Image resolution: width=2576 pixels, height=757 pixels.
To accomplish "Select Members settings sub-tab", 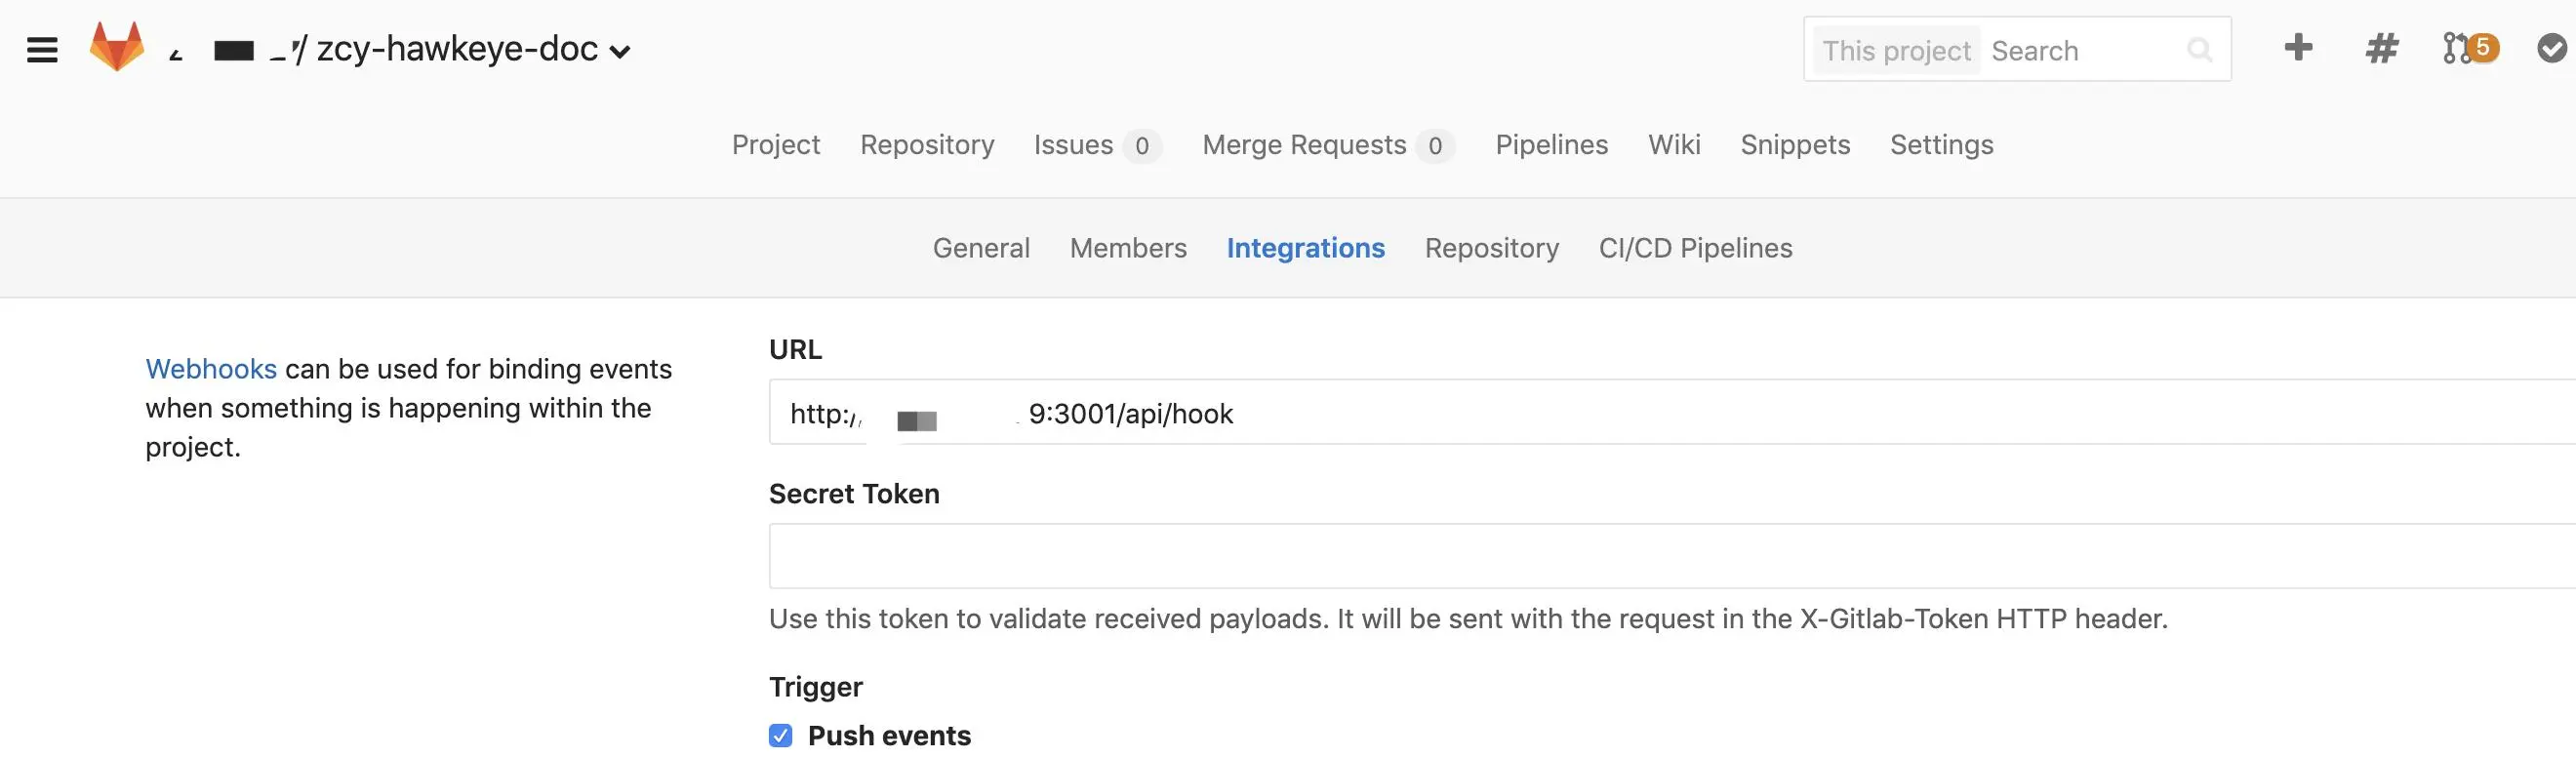I will point(1128,248).
